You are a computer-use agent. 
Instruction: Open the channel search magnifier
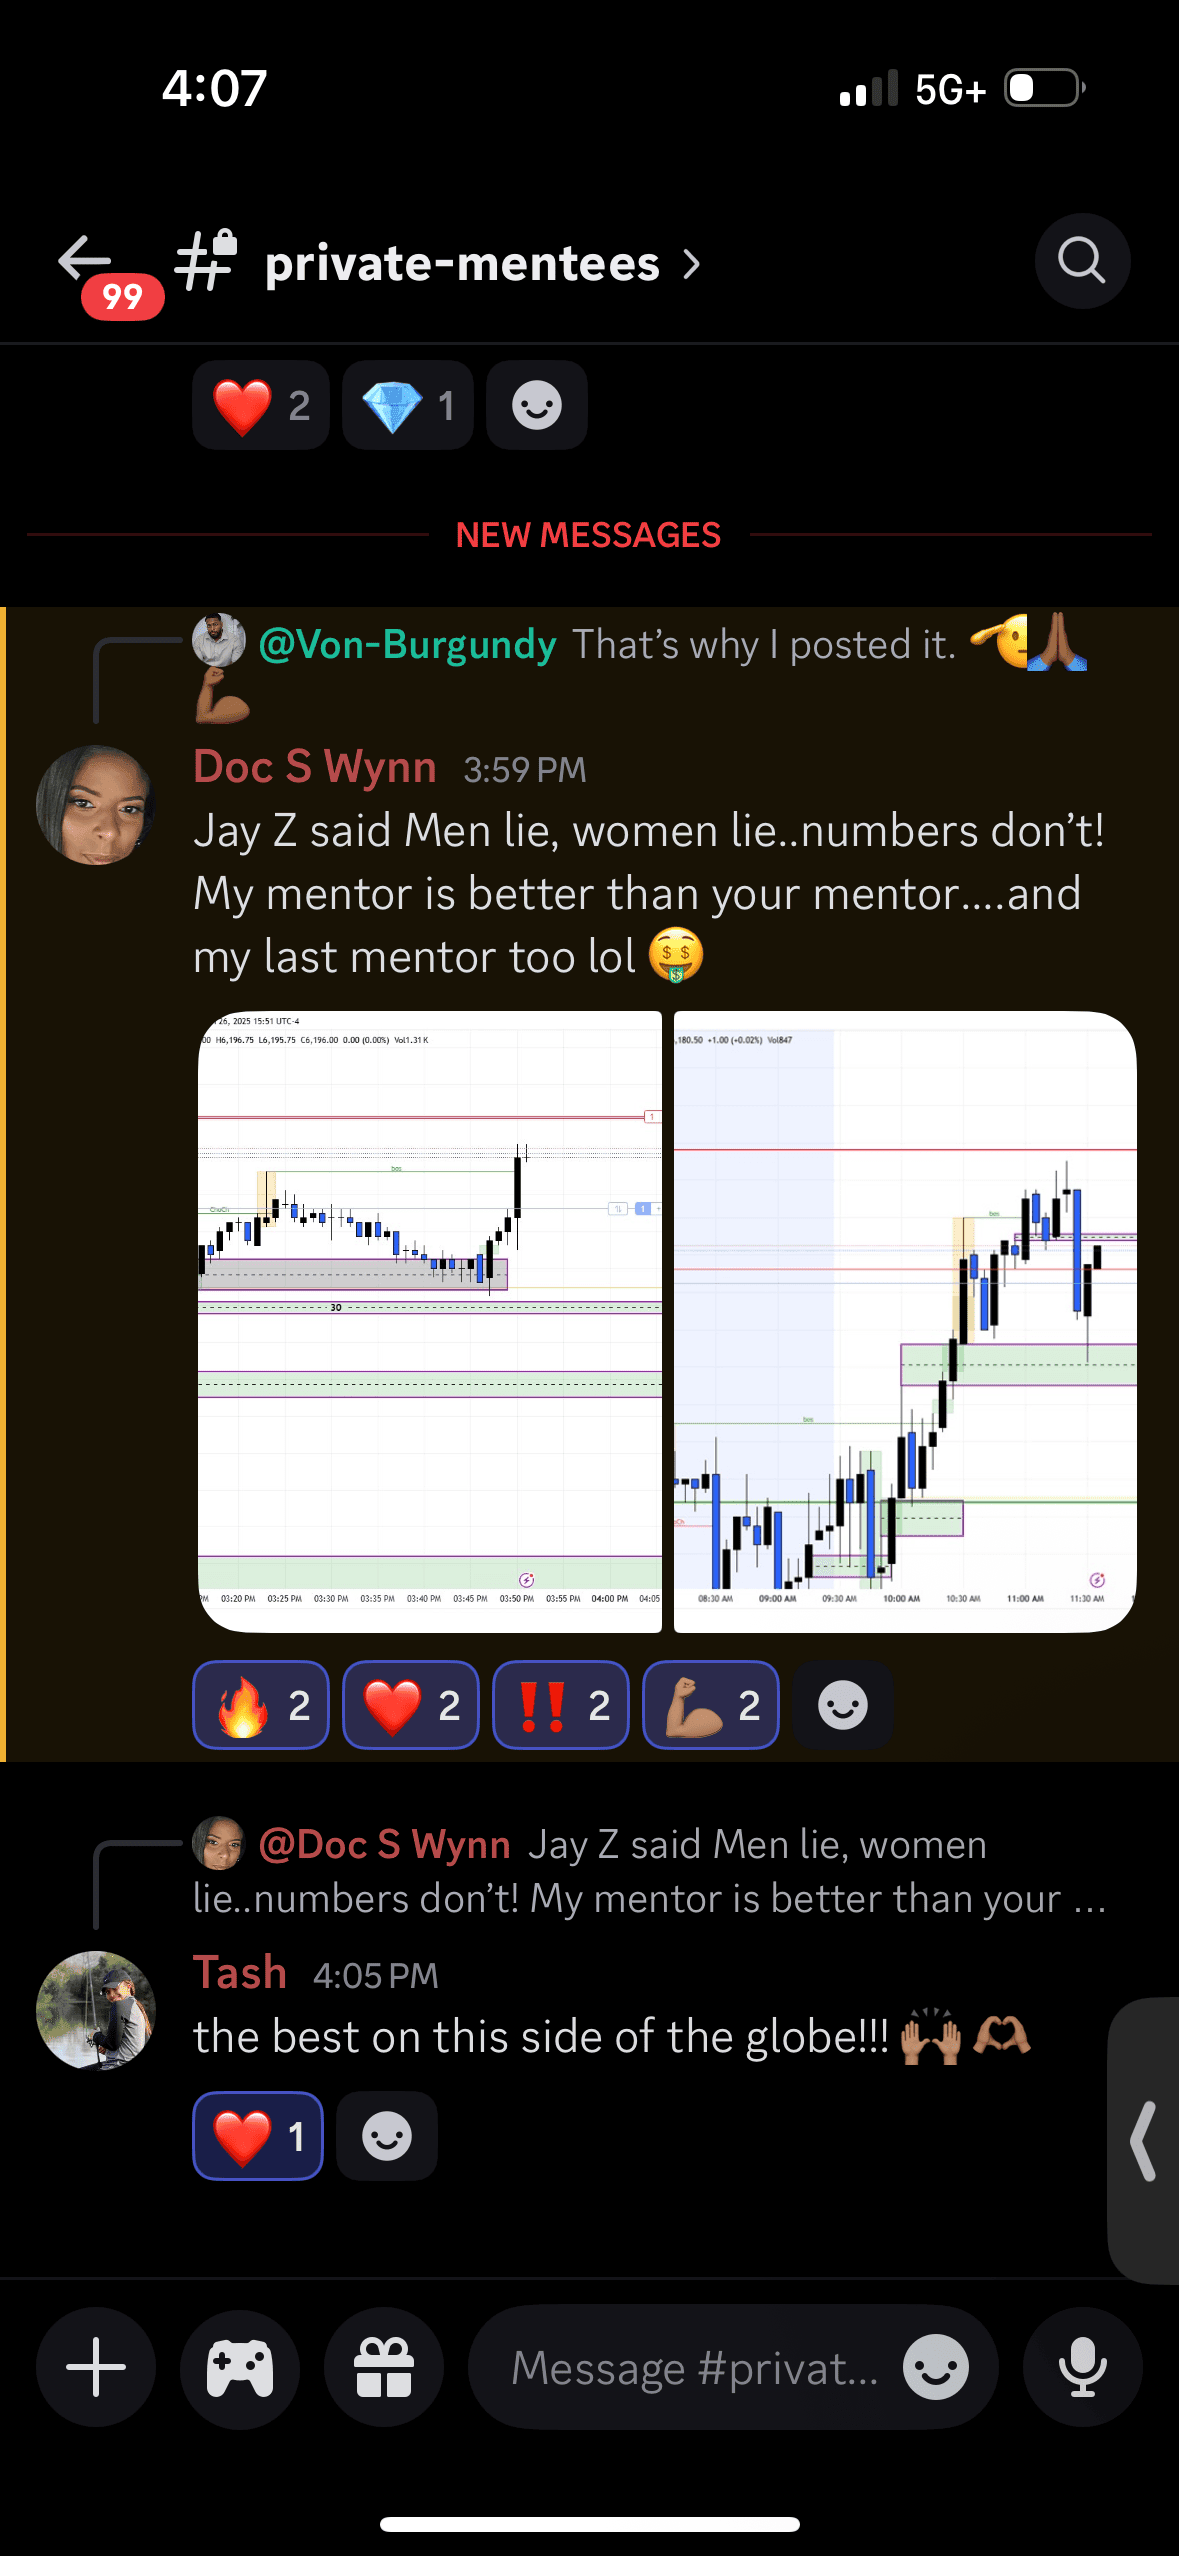(1082, 261)
